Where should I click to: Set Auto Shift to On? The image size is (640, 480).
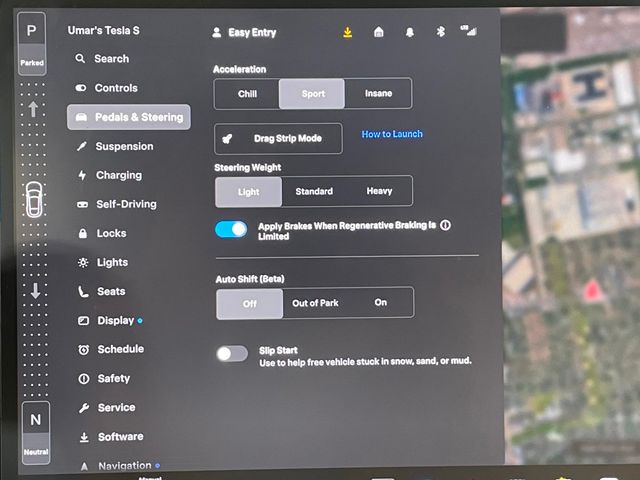[x=381, y=302]
